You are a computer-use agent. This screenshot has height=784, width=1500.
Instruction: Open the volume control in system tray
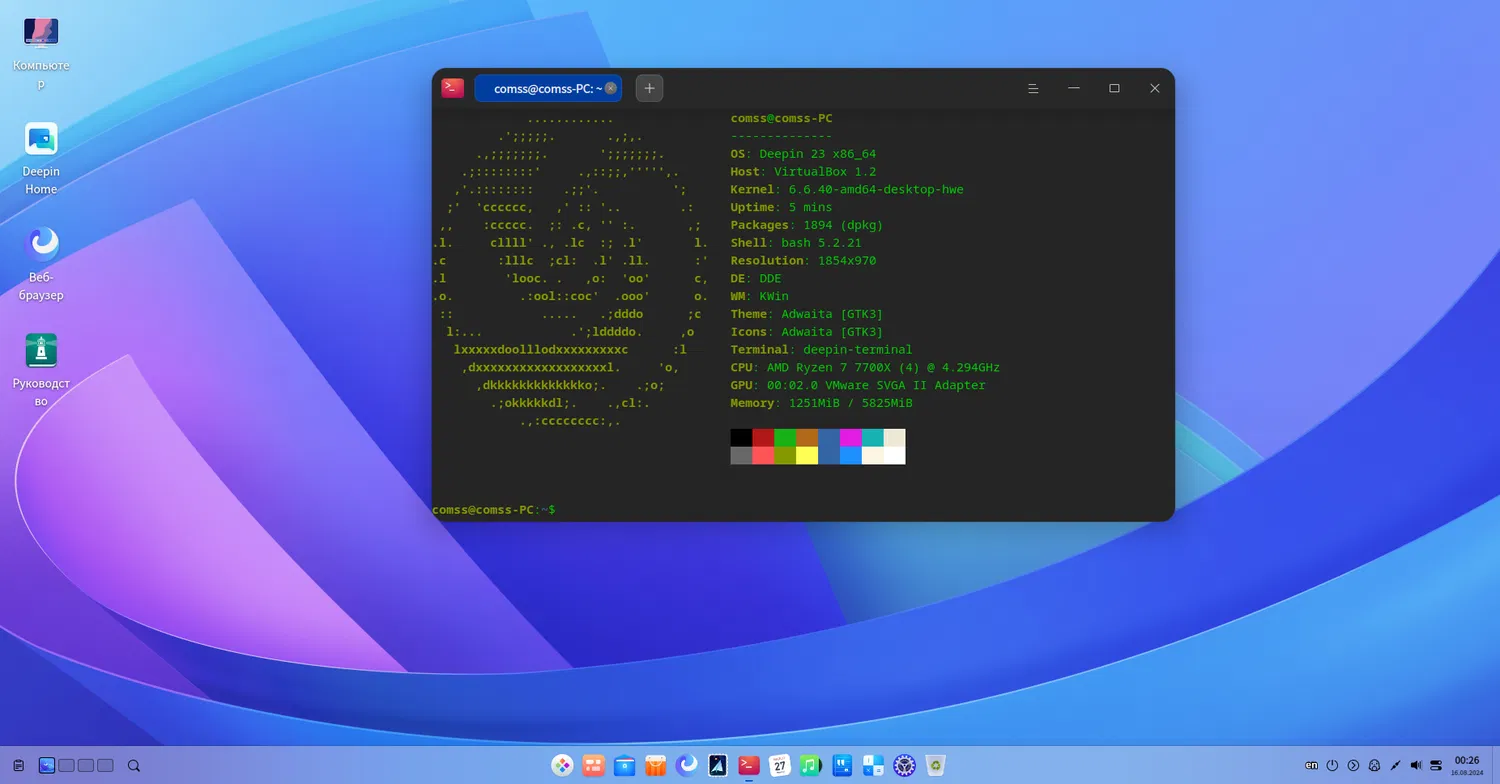point(1416,766)
